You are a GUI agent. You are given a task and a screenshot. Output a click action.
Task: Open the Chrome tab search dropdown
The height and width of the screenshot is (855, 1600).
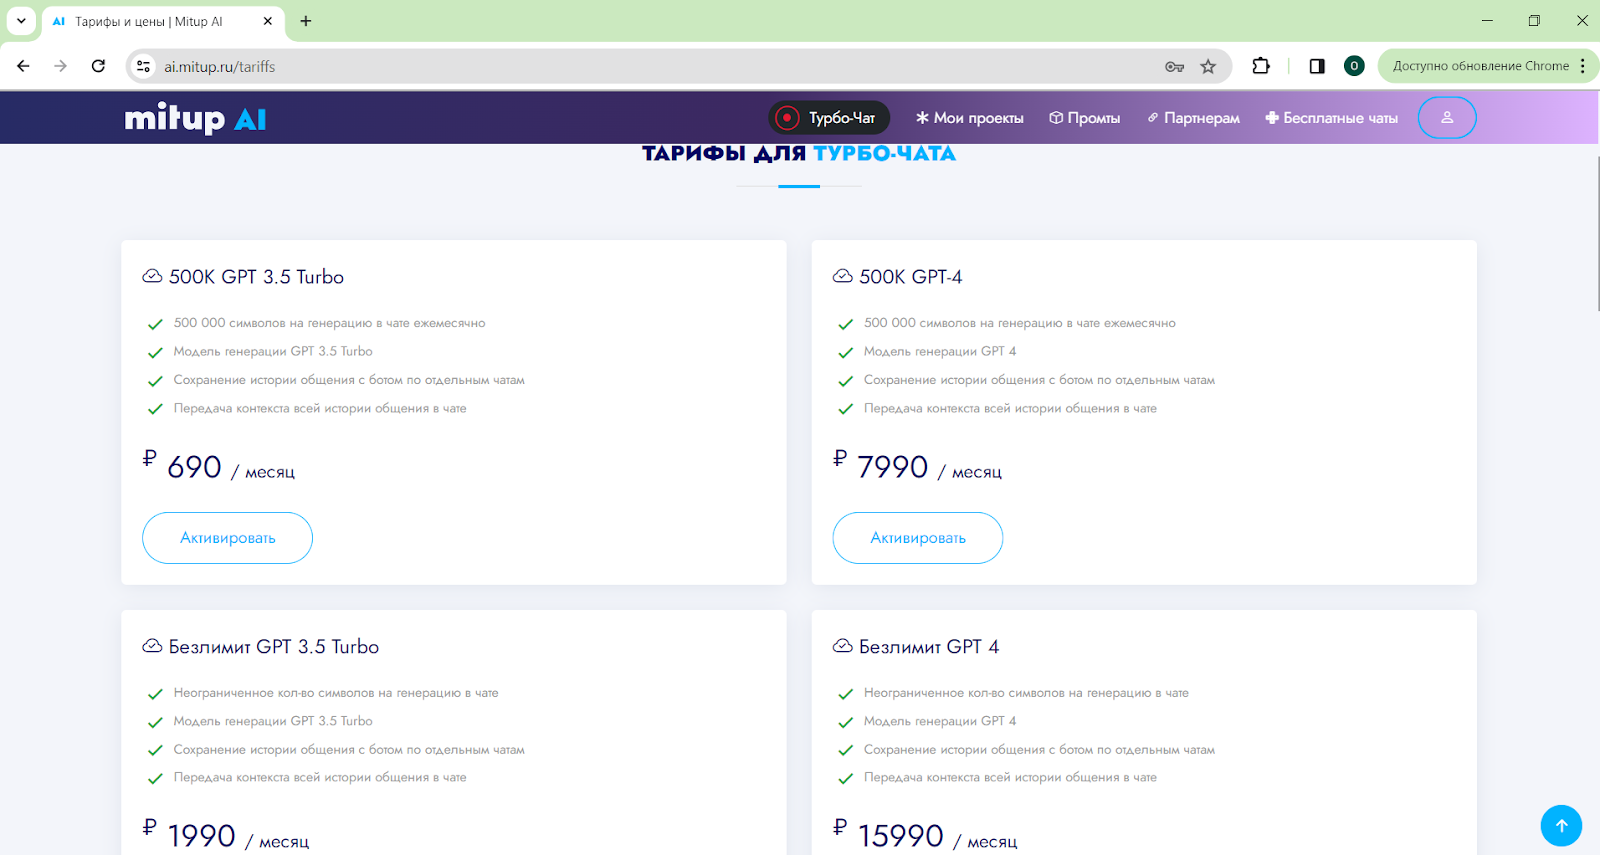point(21,21)
